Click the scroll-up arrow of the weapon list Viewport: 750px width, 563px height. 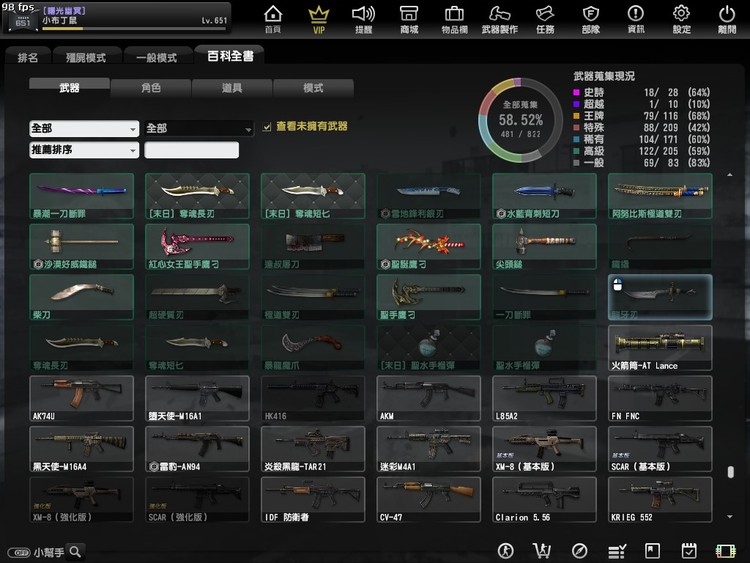pos(729,175)
